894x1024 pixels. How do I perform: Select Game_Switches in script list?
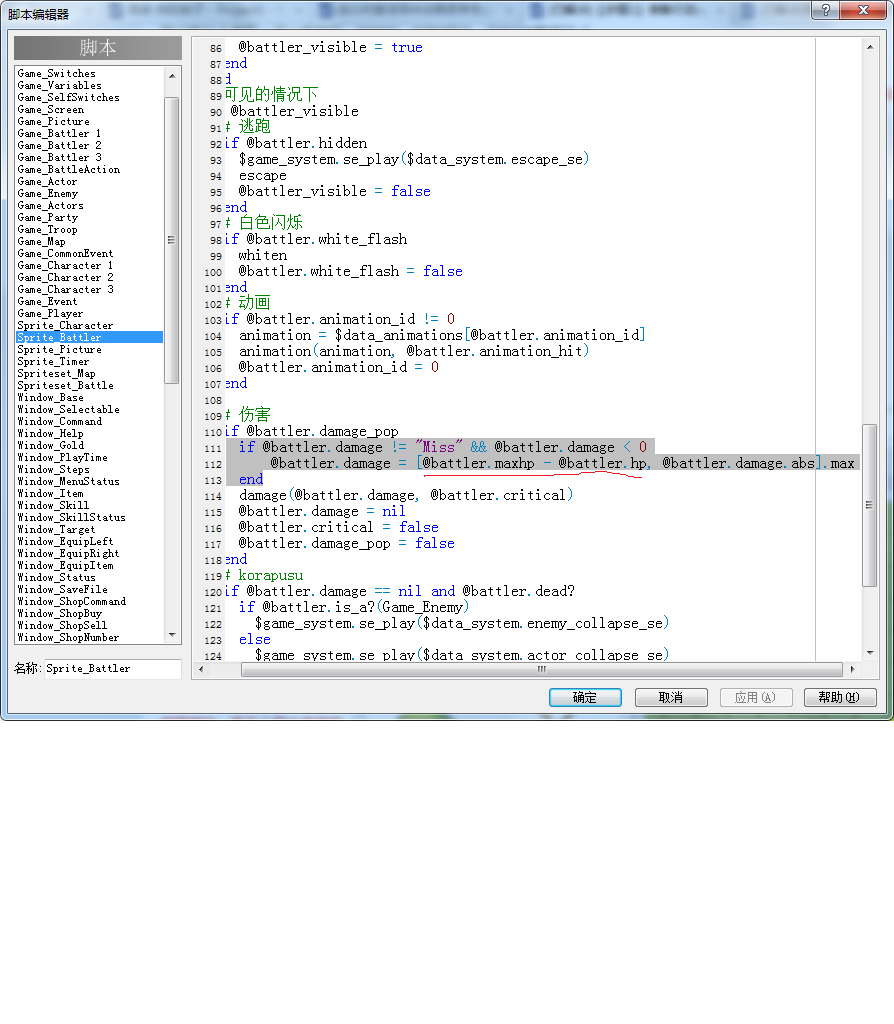pyautogui.click(x=57, y=74)
